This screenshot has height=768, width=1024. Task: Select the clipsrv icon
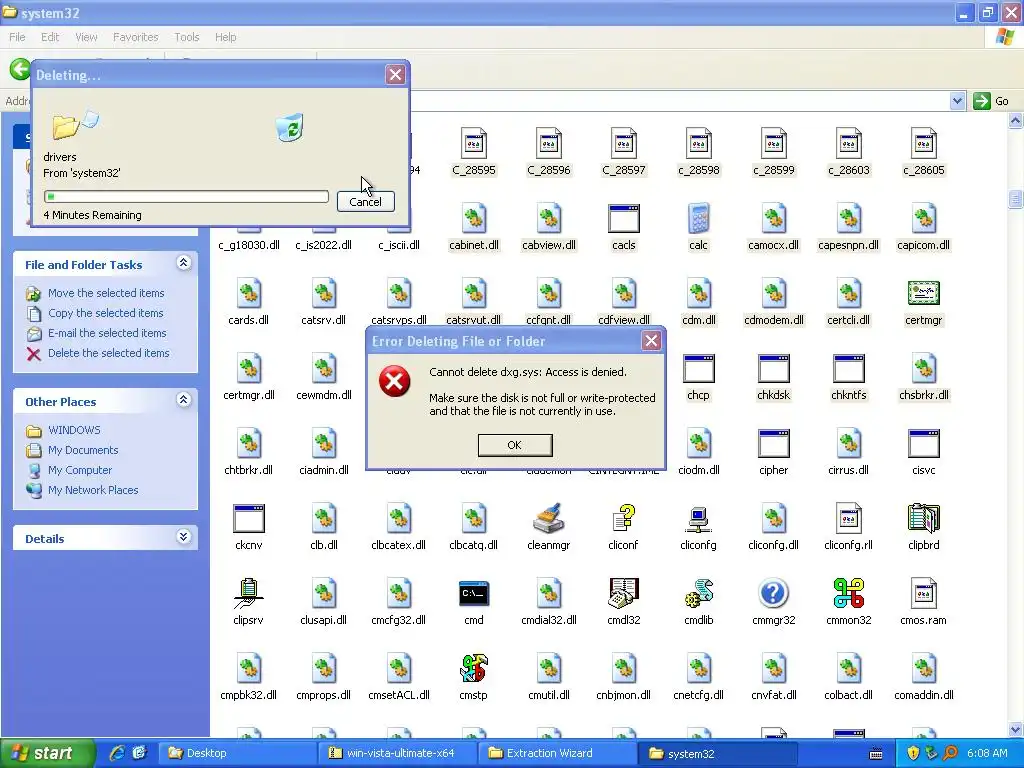[248, 594]
